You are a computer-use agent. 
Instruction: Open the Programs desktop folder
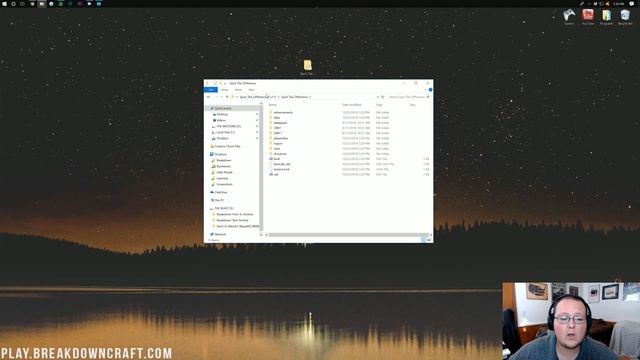pos(607,16)
